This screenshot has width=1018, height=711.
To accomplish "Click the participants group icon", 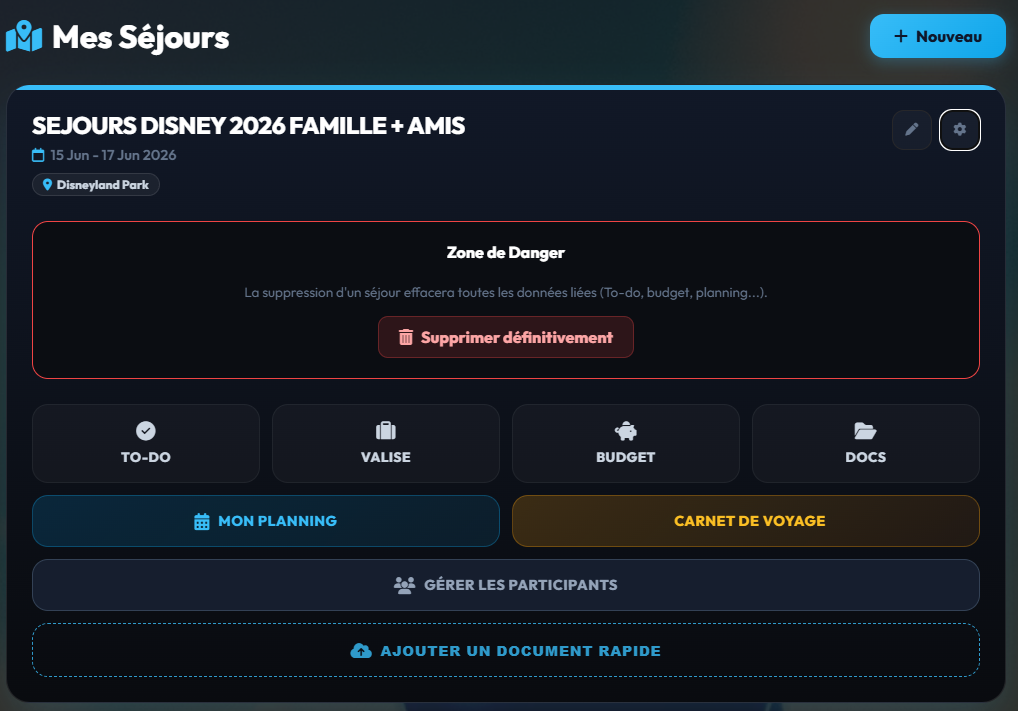I will (x=404, y=585).
